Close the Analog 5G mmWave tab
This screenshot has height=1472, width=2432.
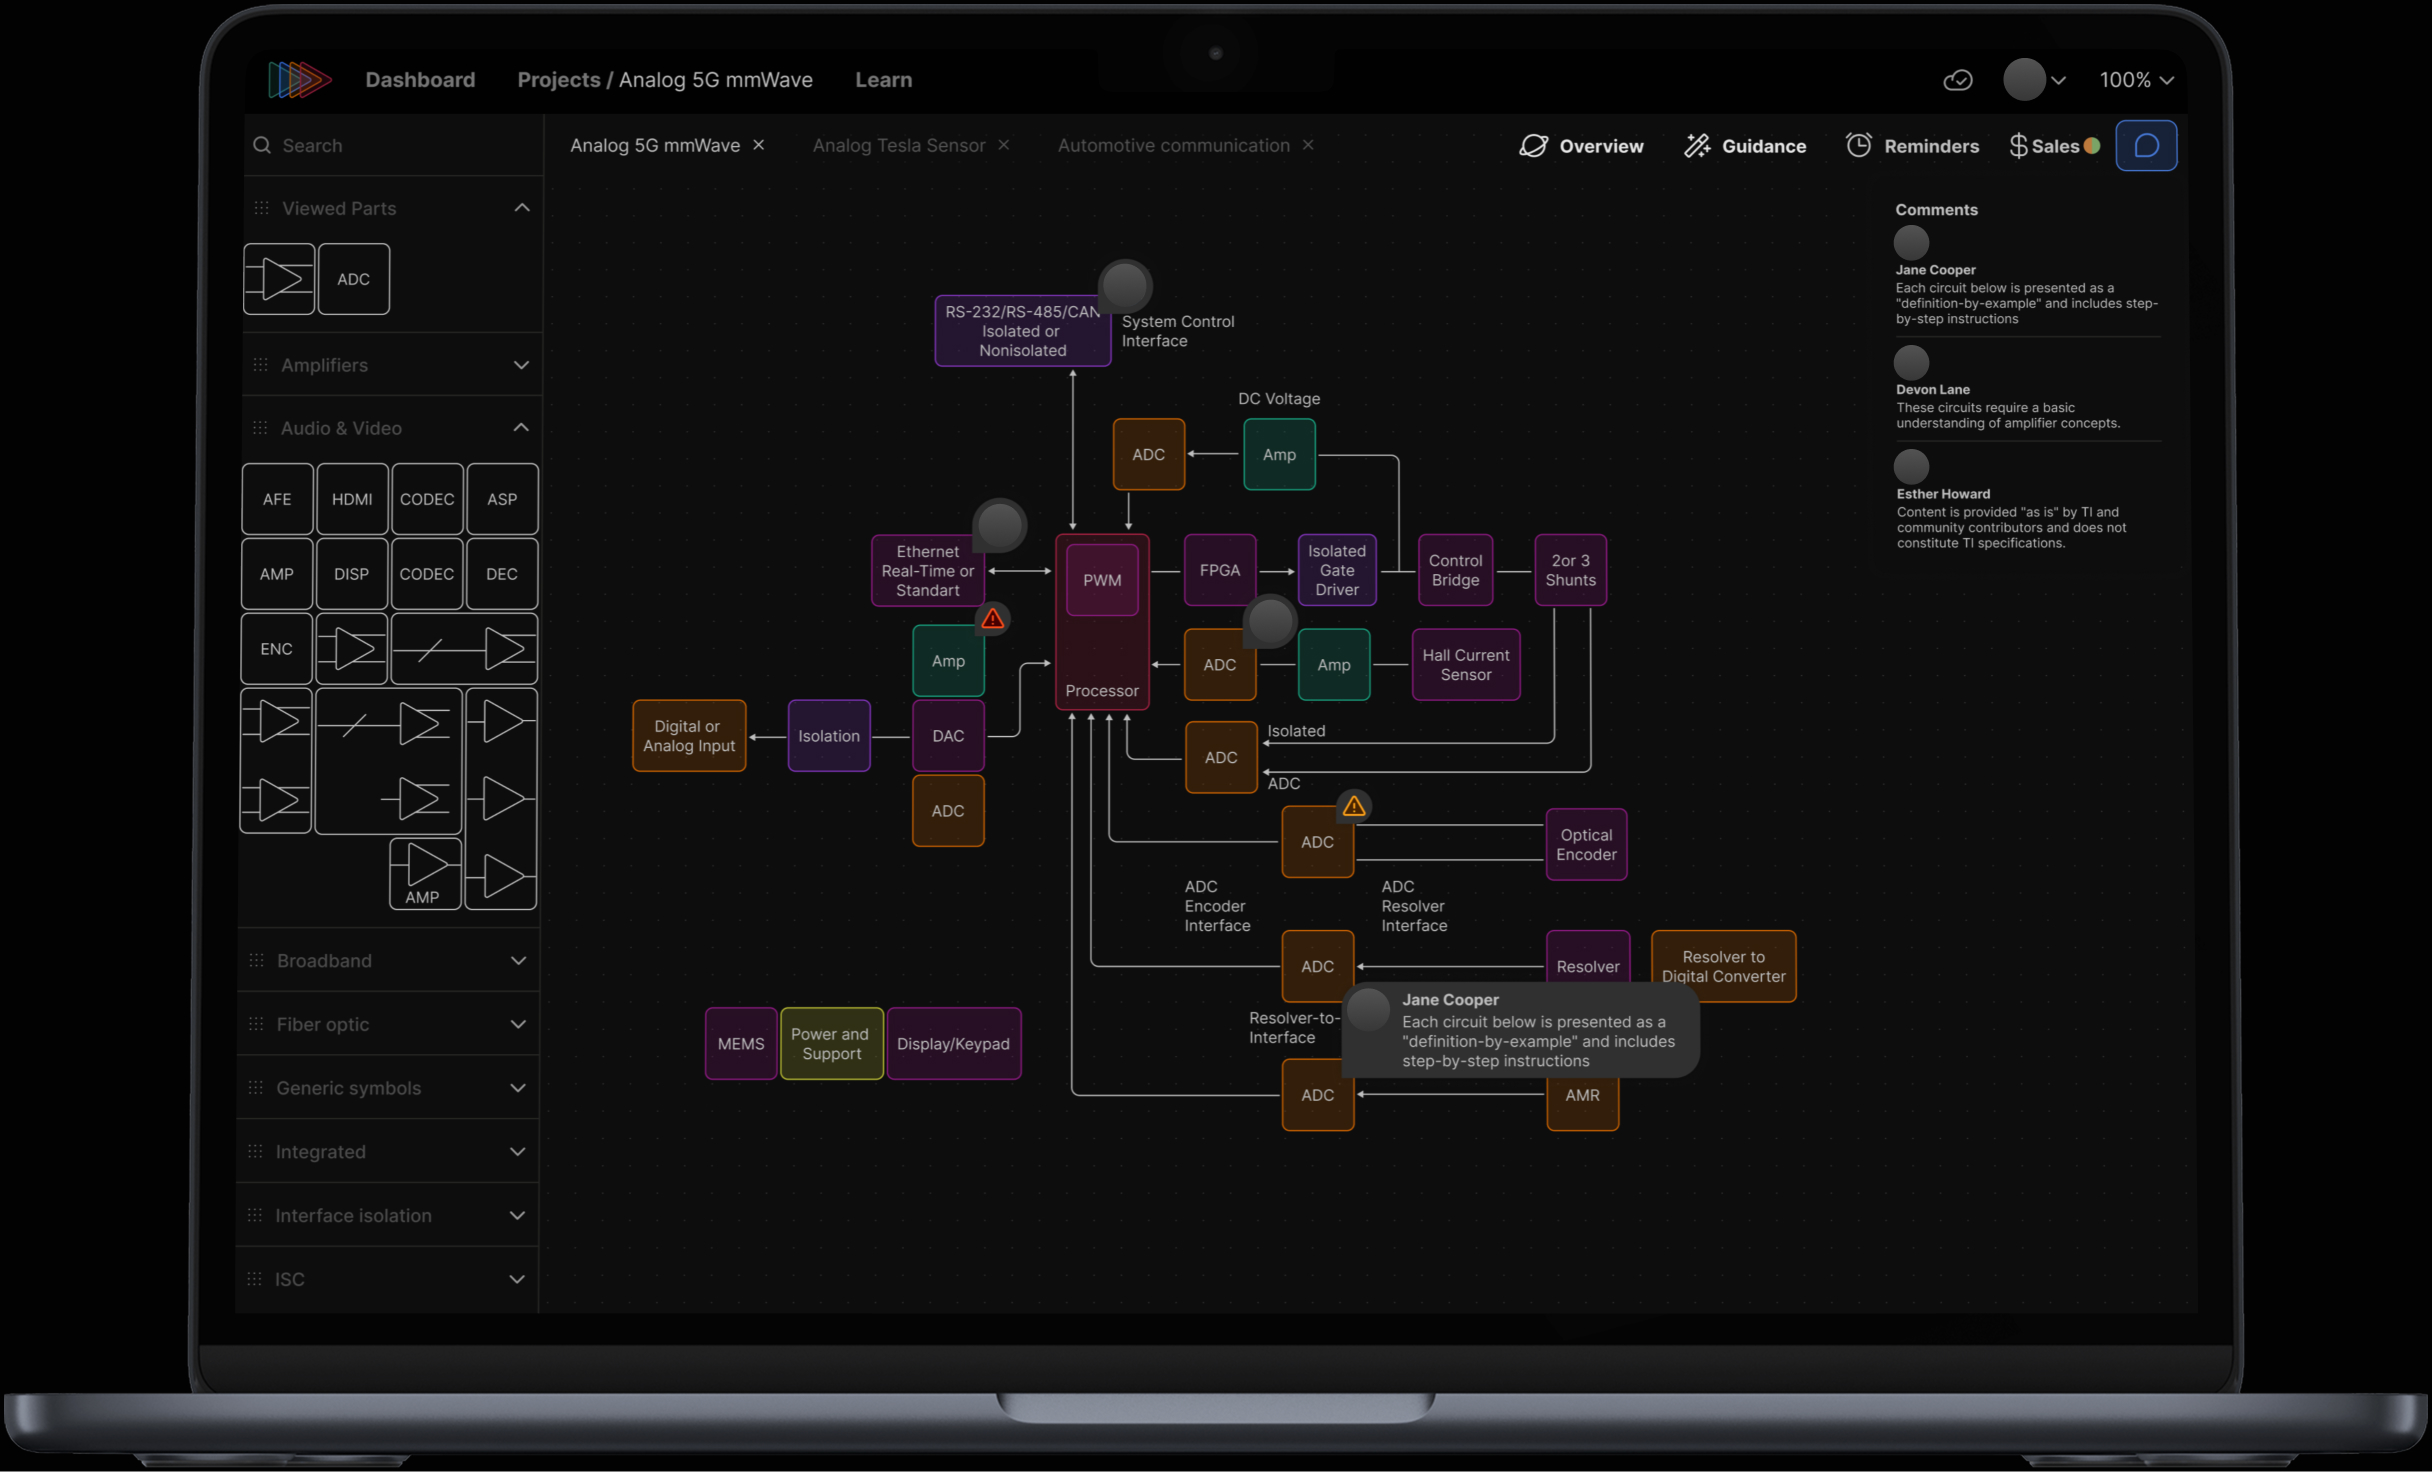point(759,145)
